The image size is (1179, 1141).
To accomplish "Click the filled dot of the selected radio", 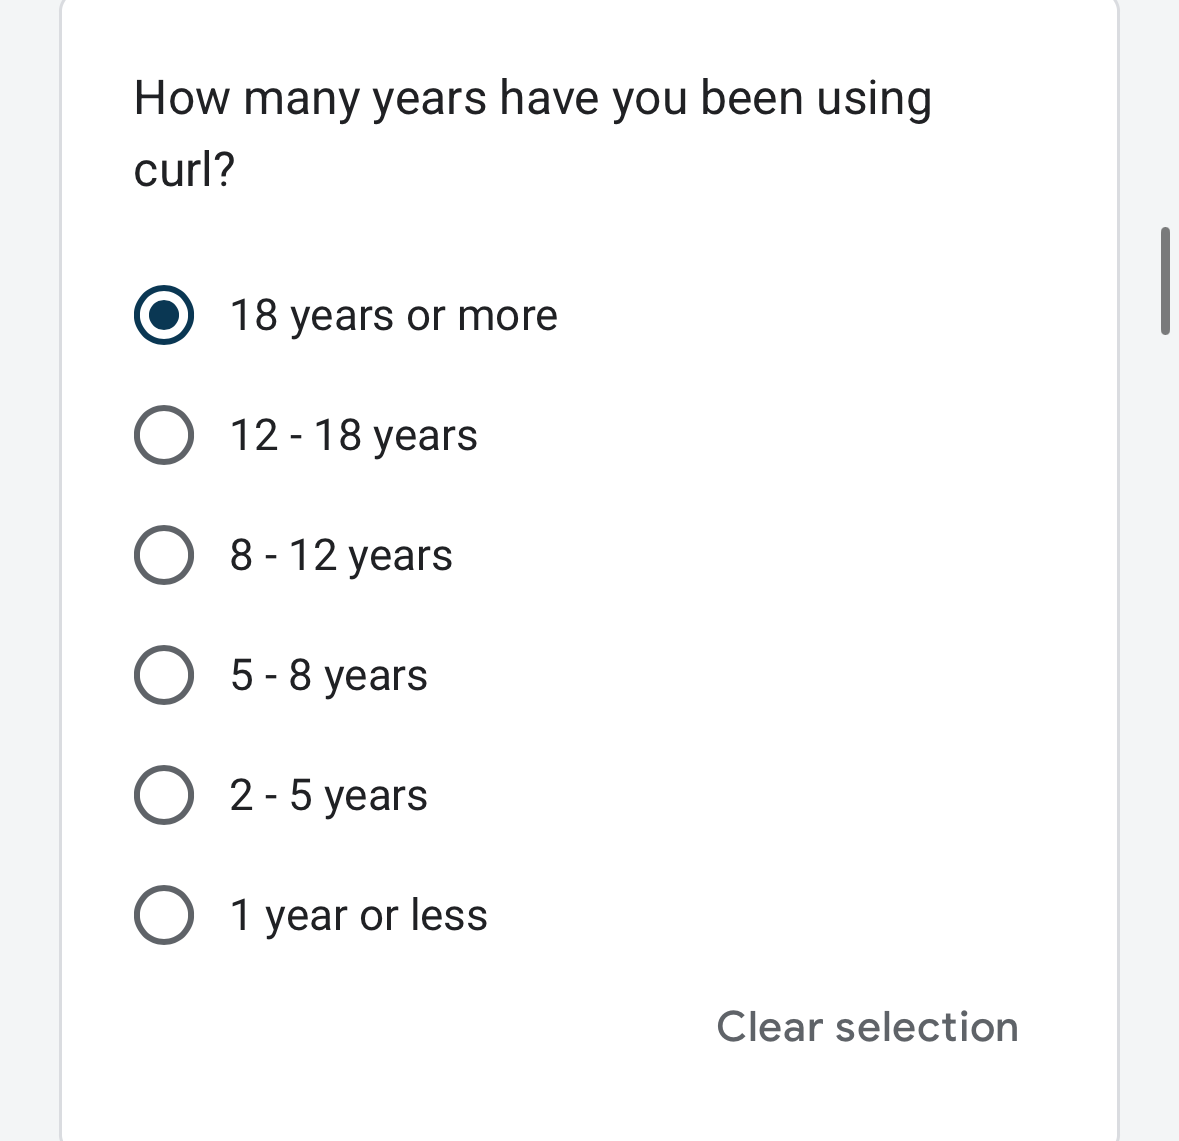I will (x=164, y=315).
